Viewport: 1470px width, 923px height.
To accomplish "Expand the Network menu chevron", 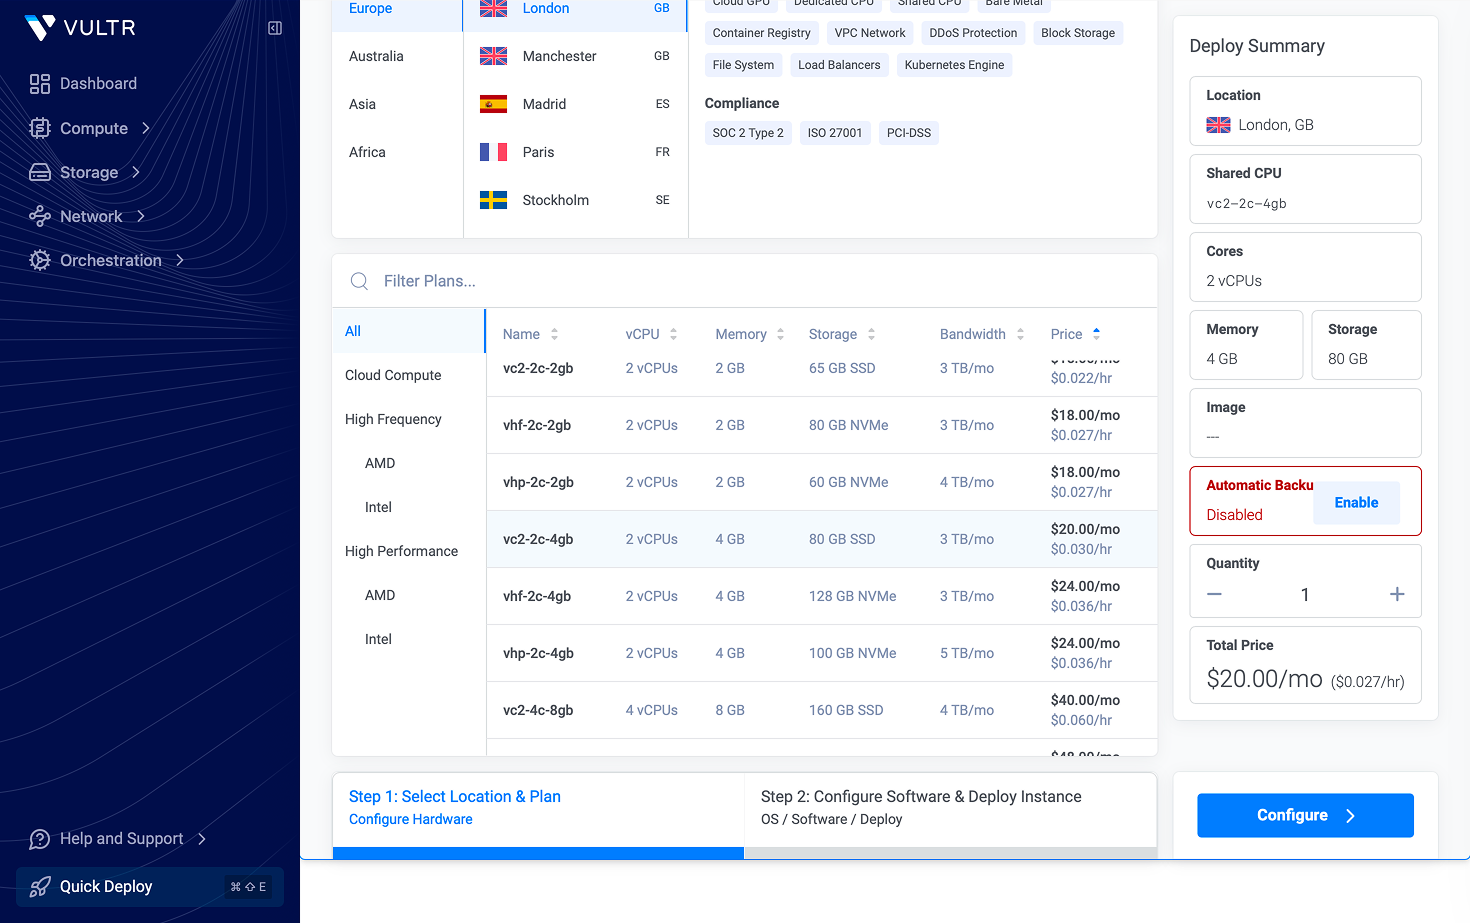I will tap(141, 216).
